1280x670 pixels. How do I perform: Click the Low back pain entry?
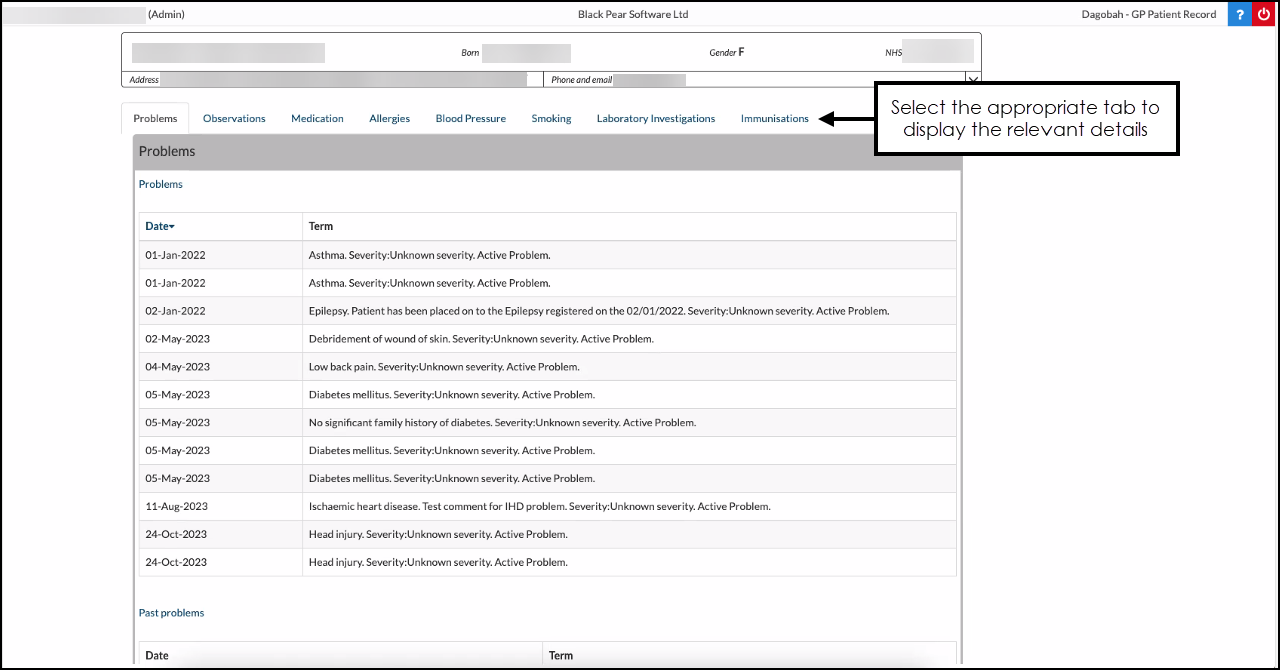tap(443, 367)
